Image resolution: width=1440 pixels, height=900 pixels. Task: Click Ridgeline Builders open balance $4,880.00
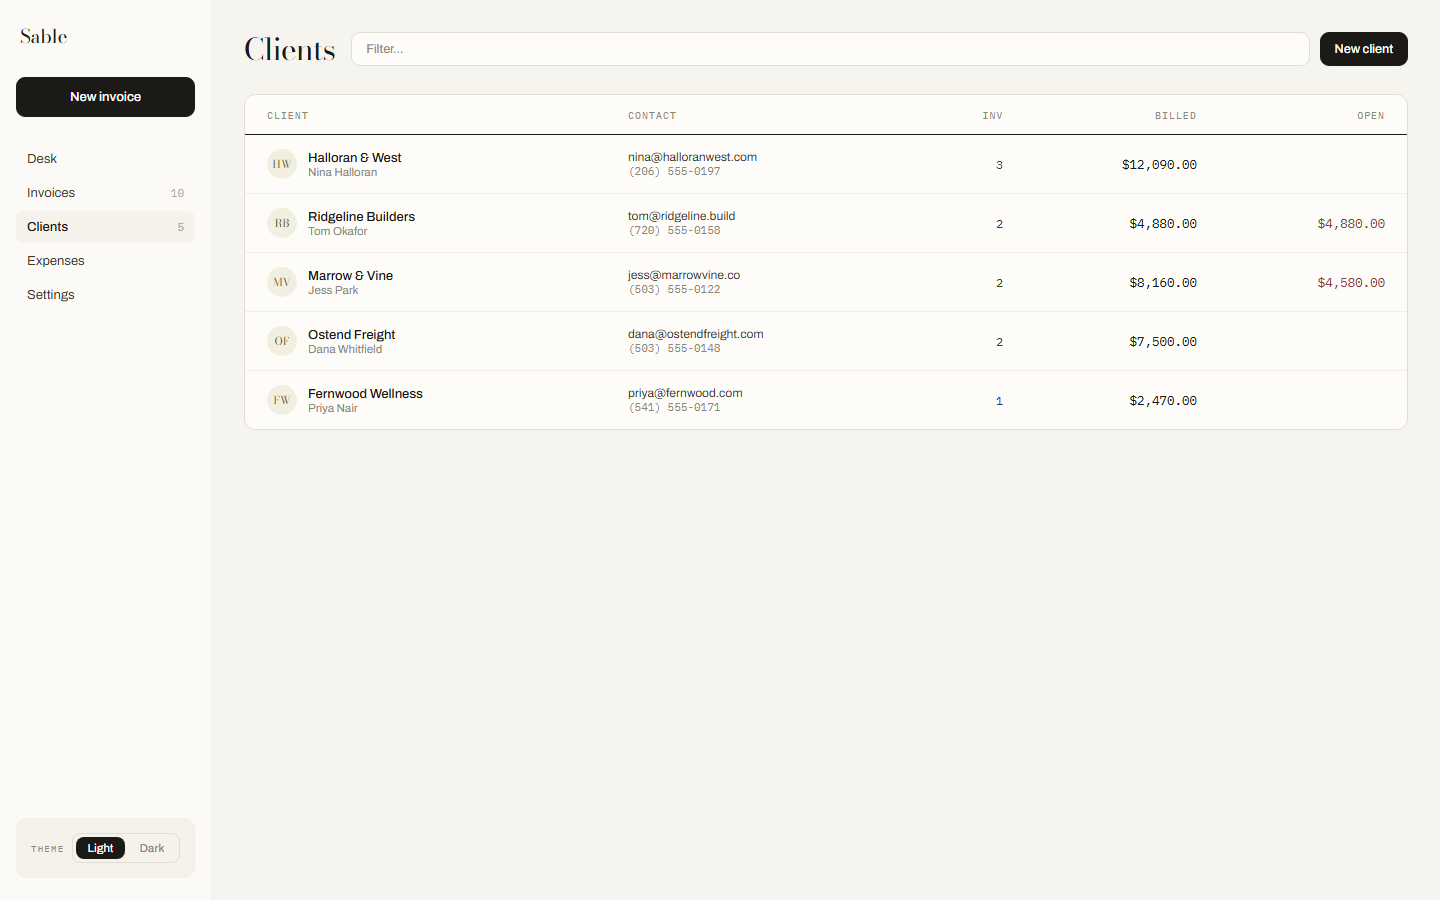1351,224
